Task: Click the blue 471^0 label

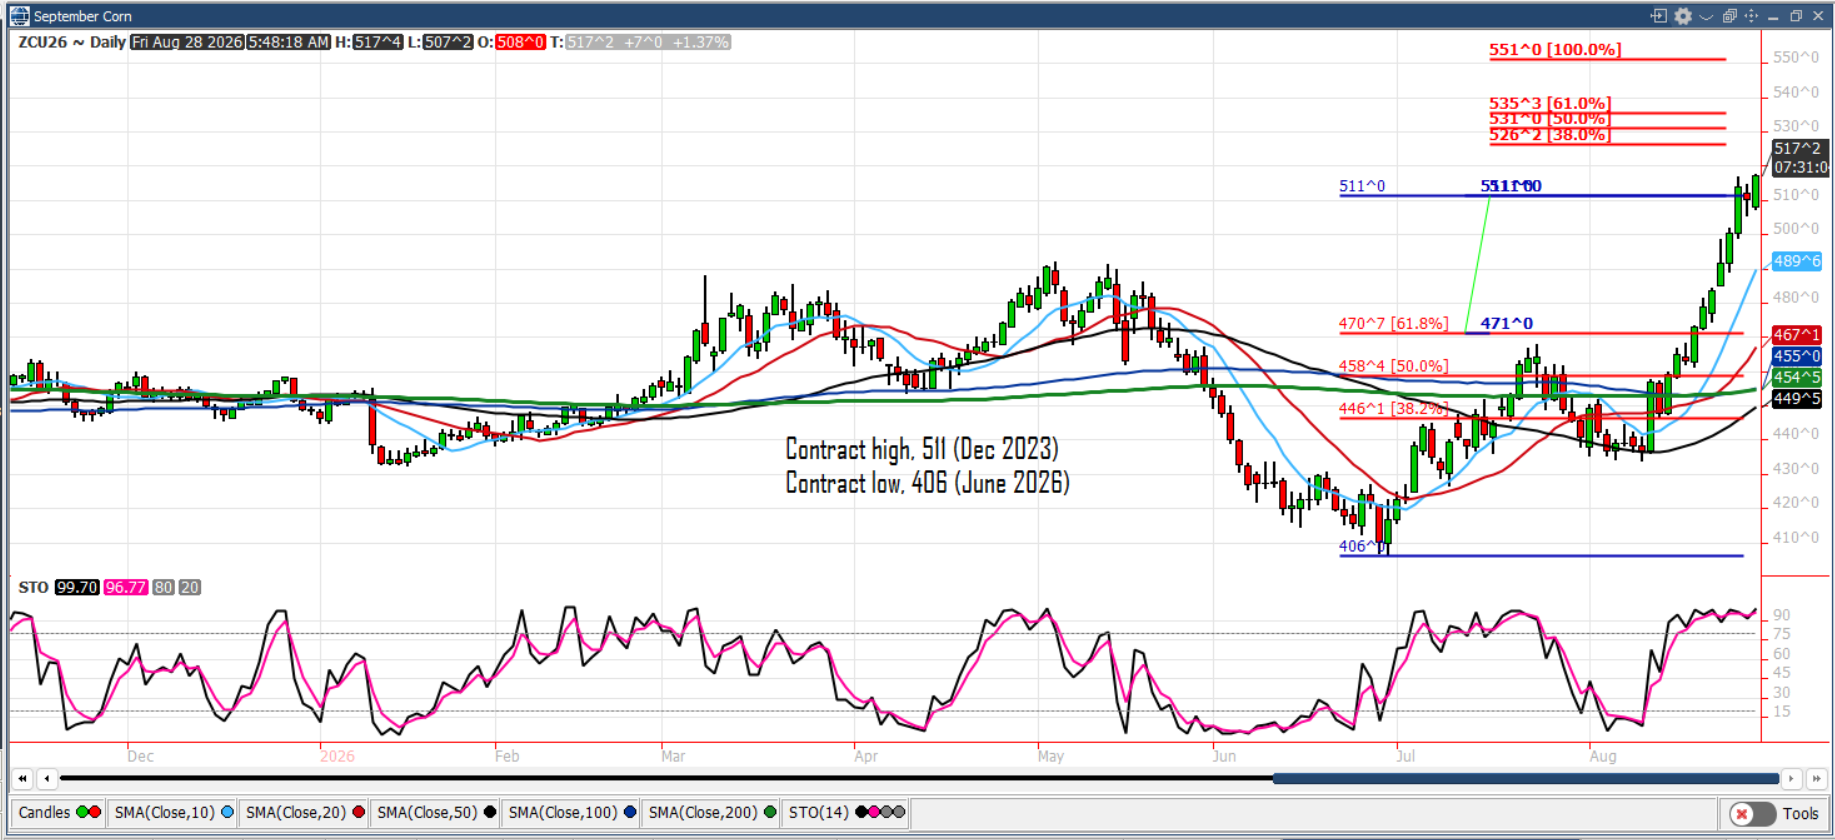Action: (x=1506, y=323)
